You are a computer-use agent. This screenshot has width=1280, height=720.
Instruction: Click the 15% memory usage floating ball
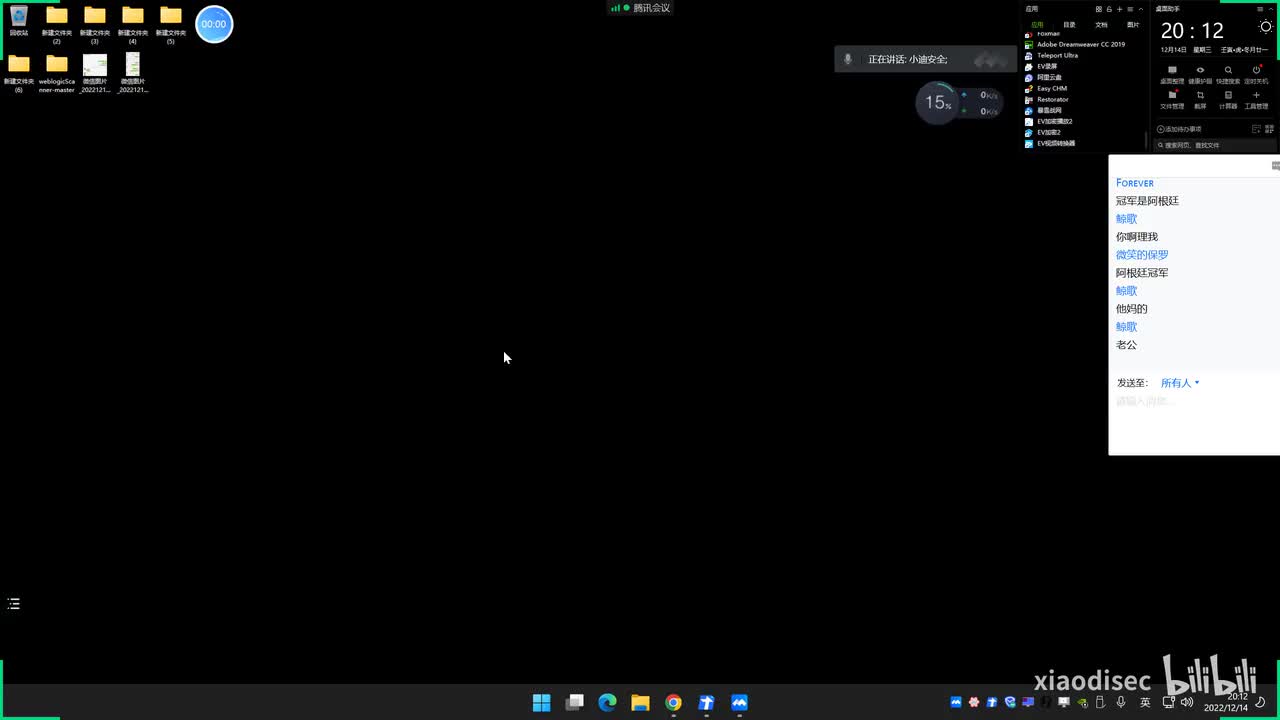click(x=937, y=103)
